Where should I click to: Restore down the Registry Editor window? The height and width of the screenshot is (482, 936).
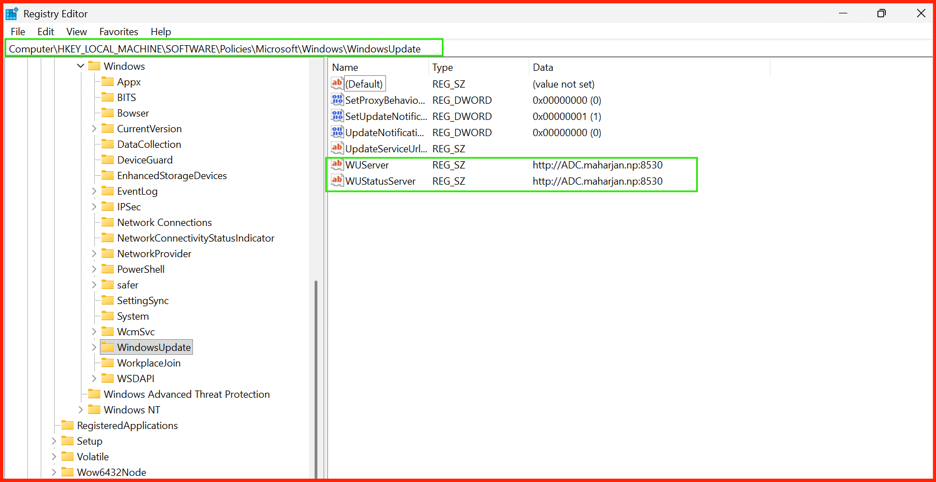click(881, 13)
